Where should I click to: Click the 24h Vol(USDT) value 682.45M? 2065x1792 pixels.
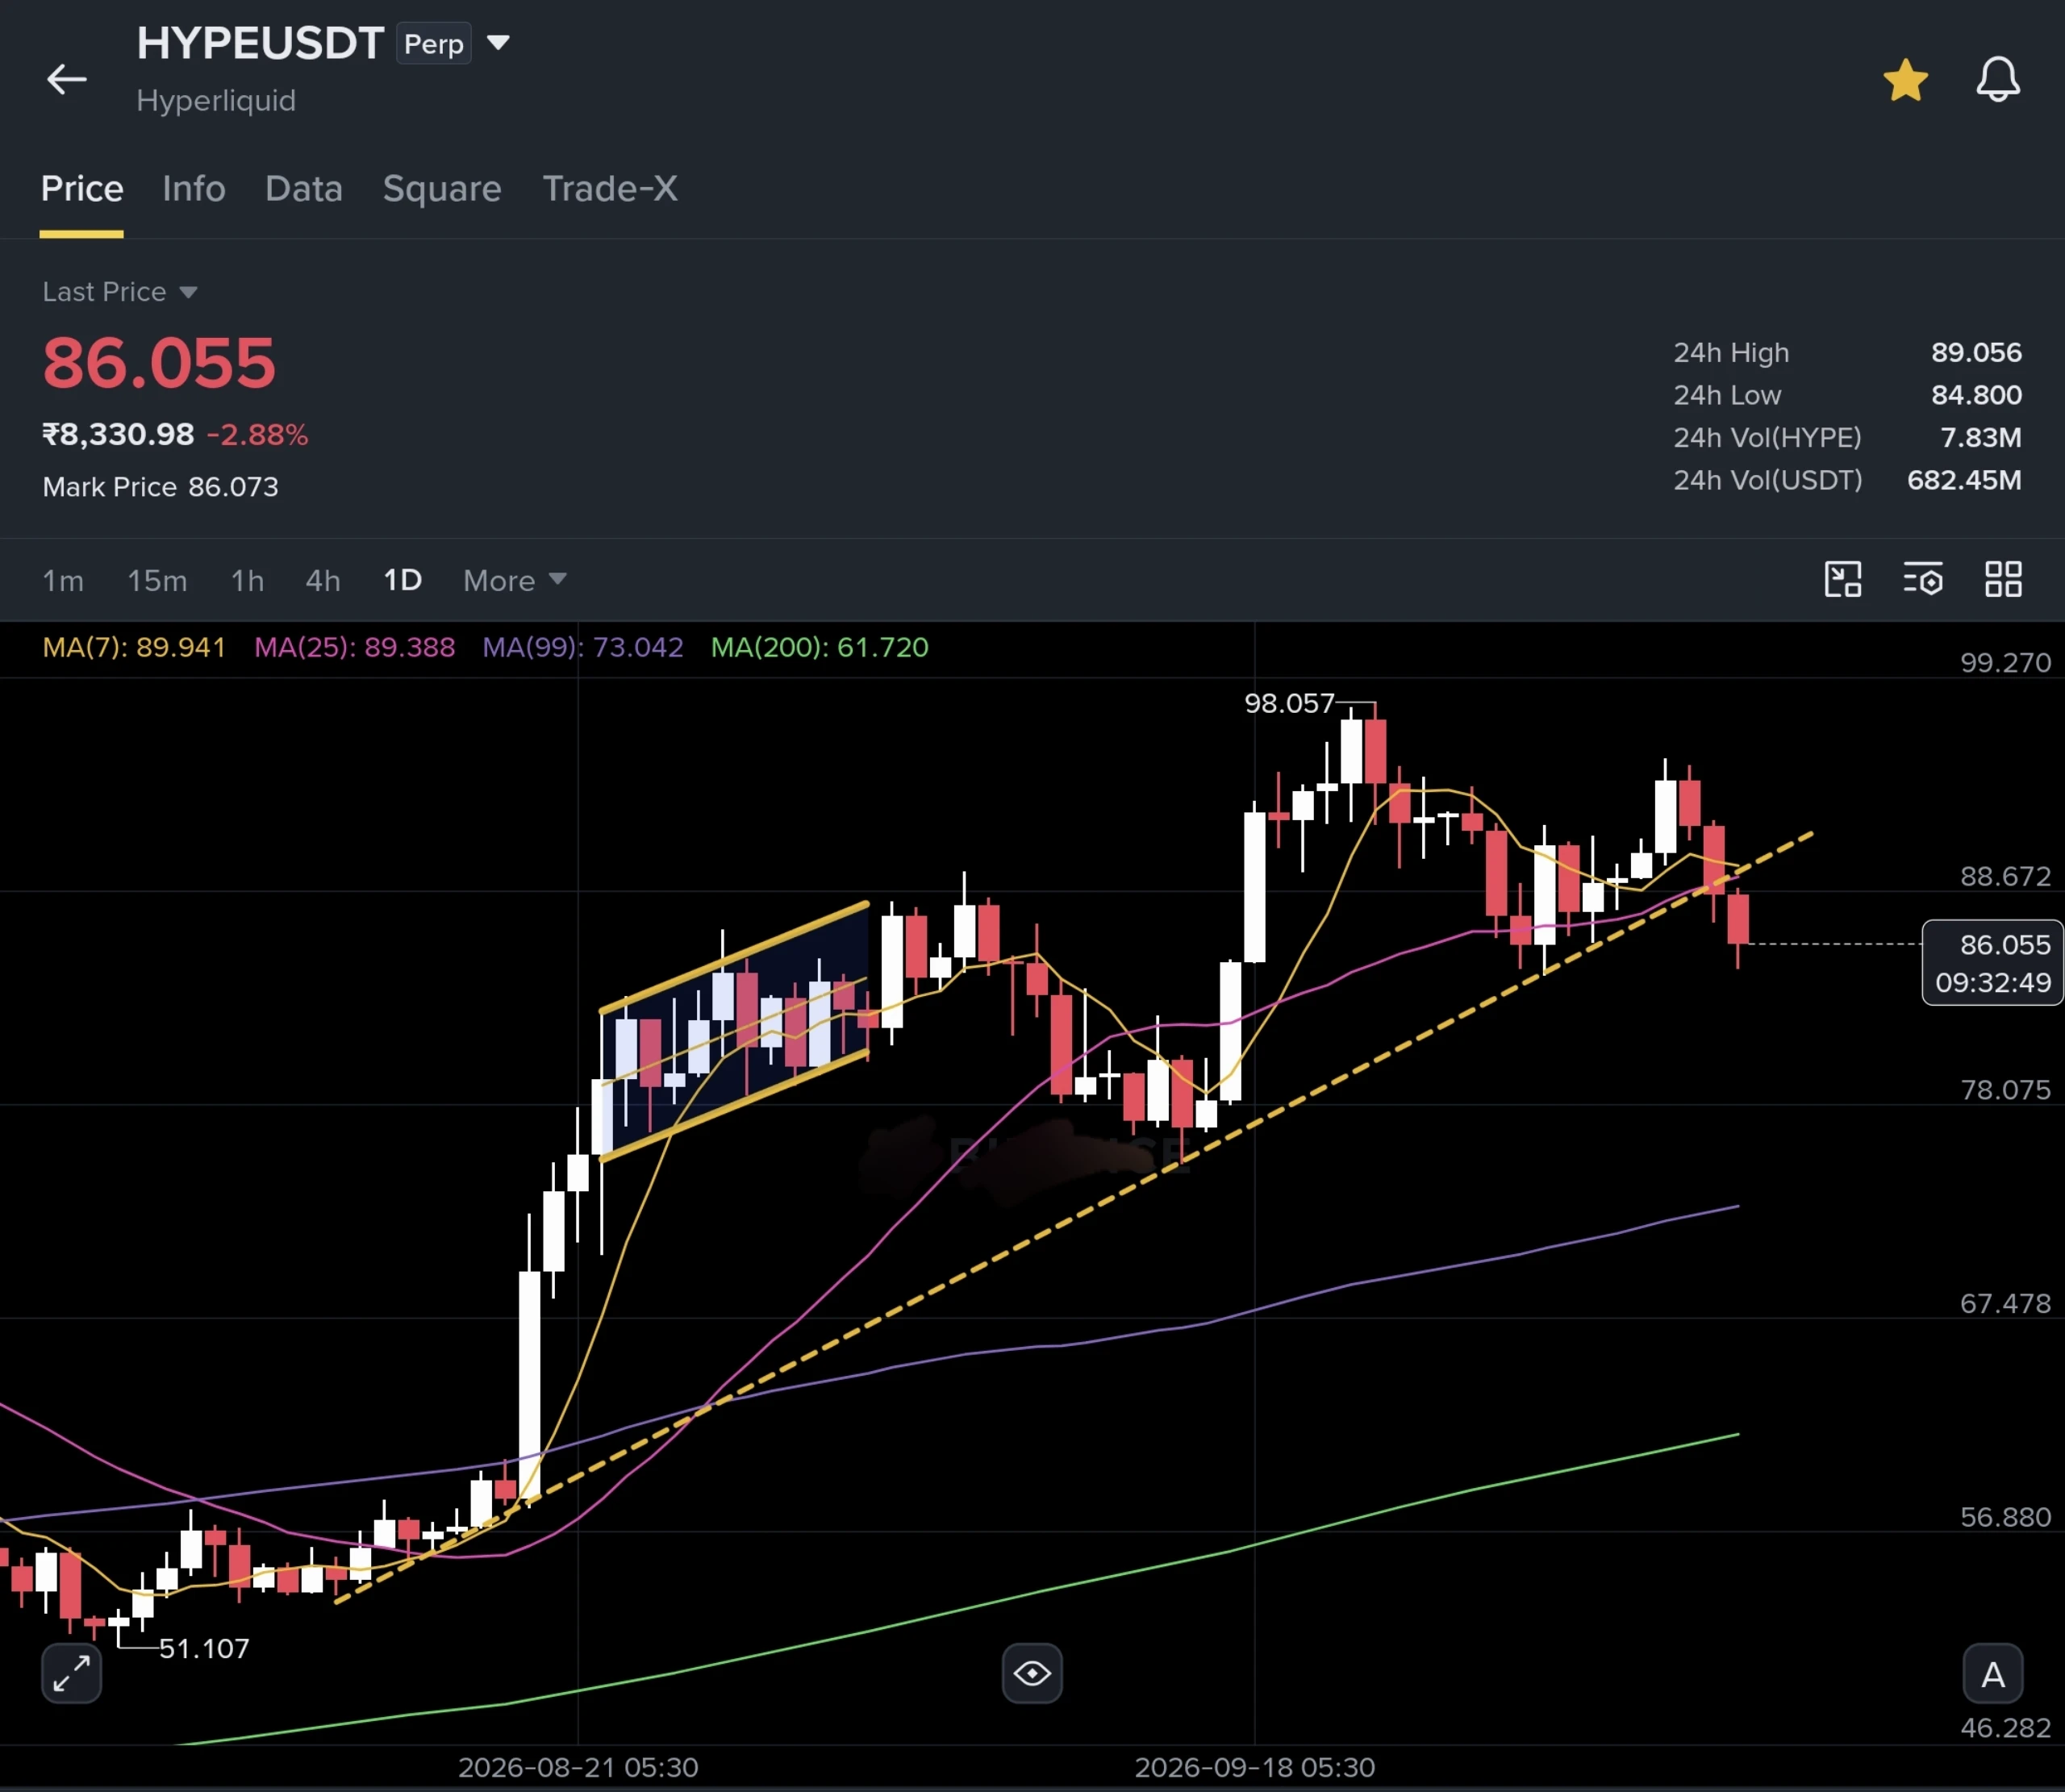pyautogui.click(x=1964, y=480)
